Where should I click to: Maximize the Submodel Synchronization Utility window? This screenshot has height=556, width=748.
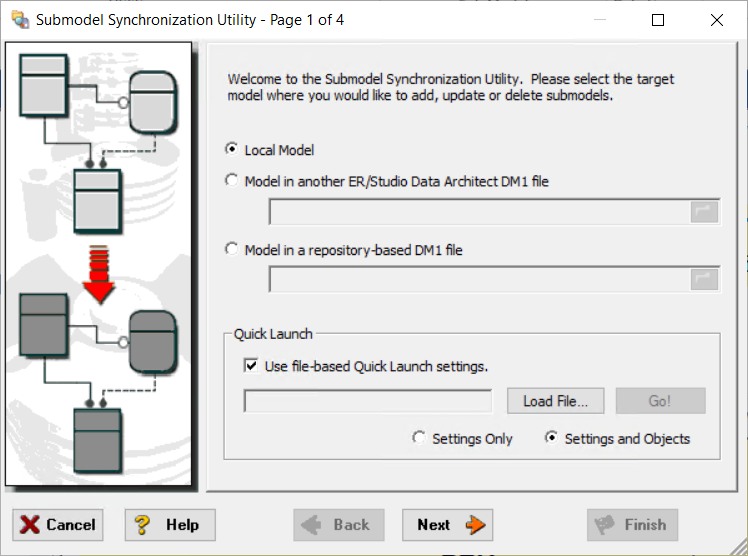[x=658, y=20]
